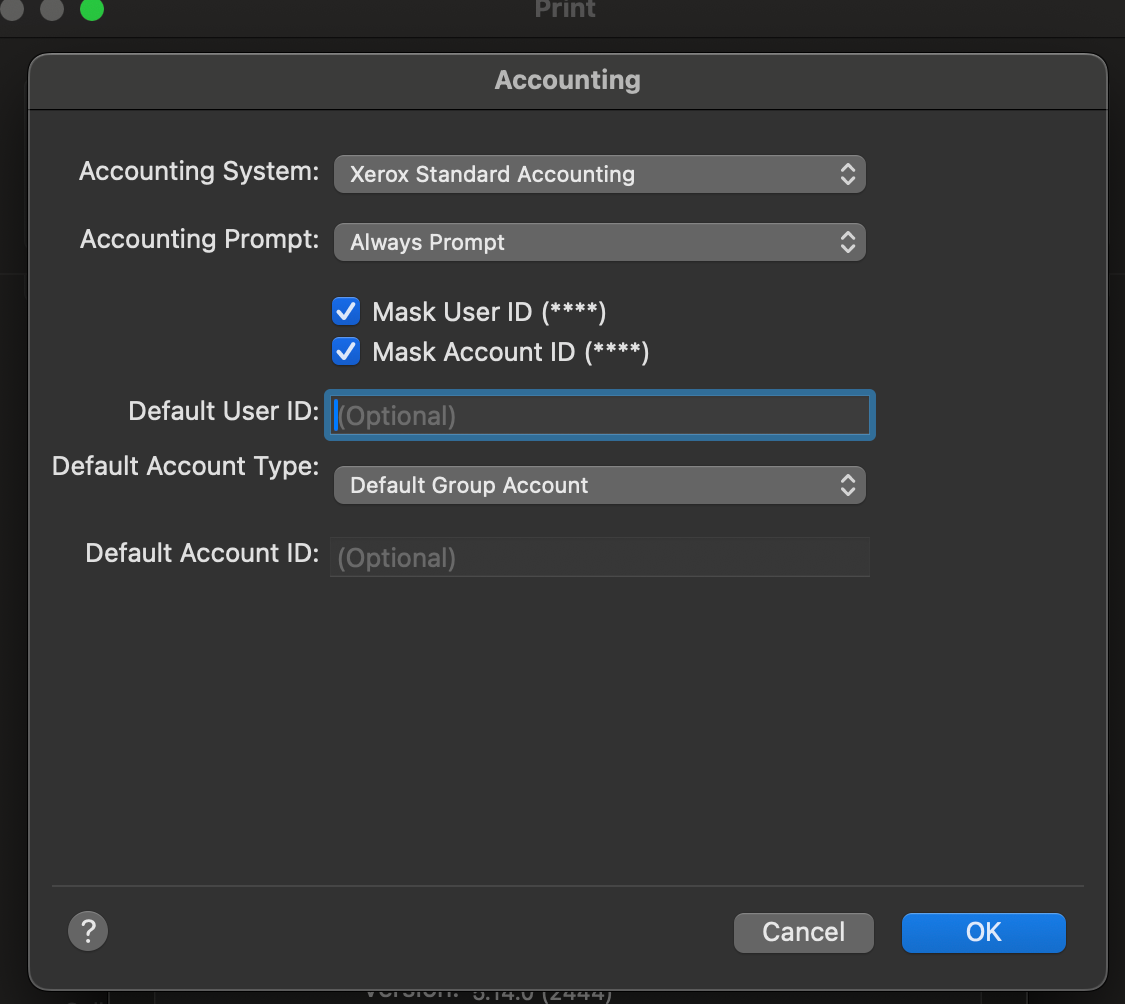Image resolution: width=1125 pixels, height=1004 pixels.
Task: Click the Default Account ID text field
Action: coord(600,557)
